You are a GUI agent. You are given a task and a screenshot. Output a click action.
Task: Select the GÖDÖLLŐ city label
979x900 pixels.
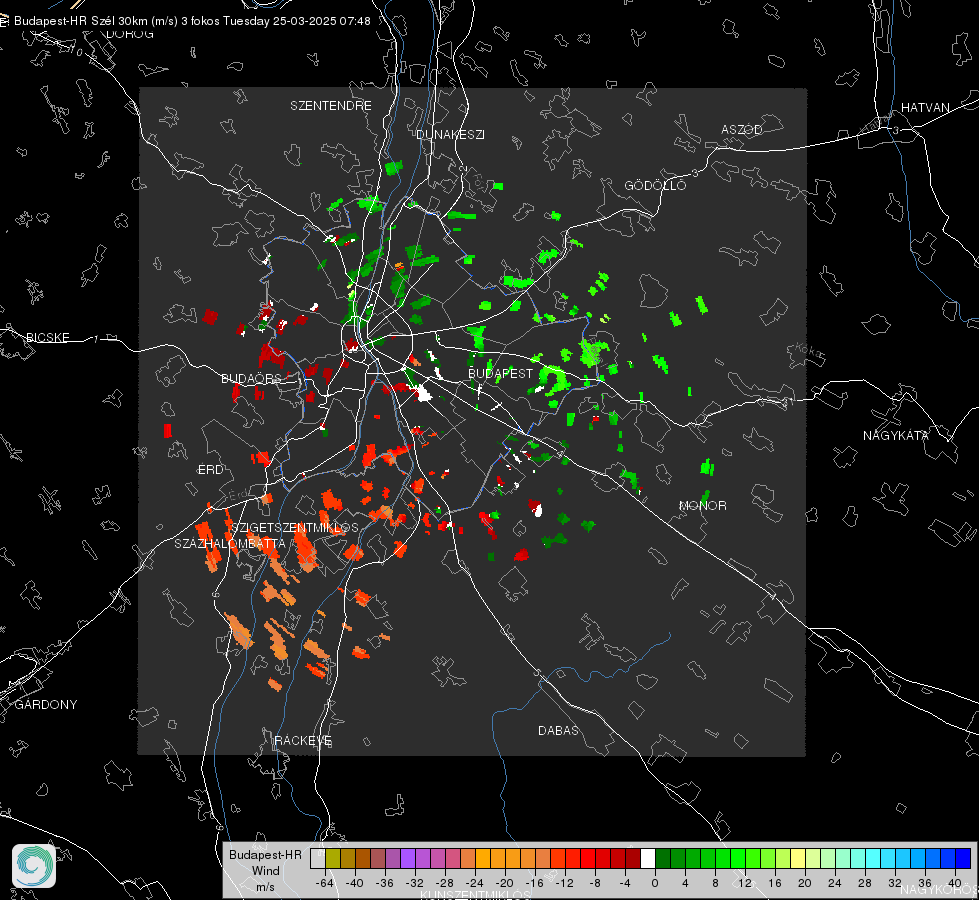point(656,185)
